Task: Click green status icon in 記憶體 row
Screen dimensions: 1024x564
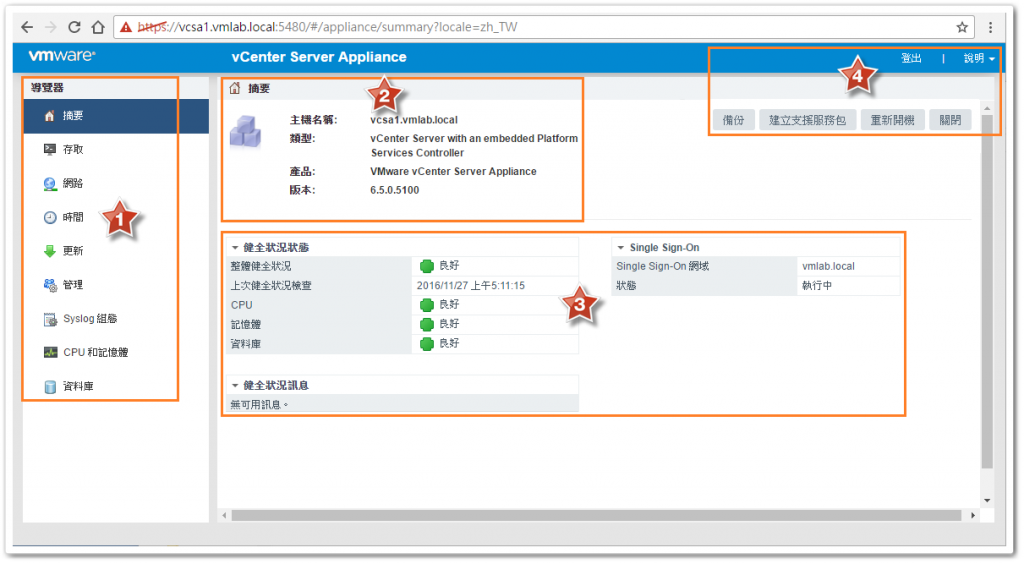Action: [x=427, y=324]
